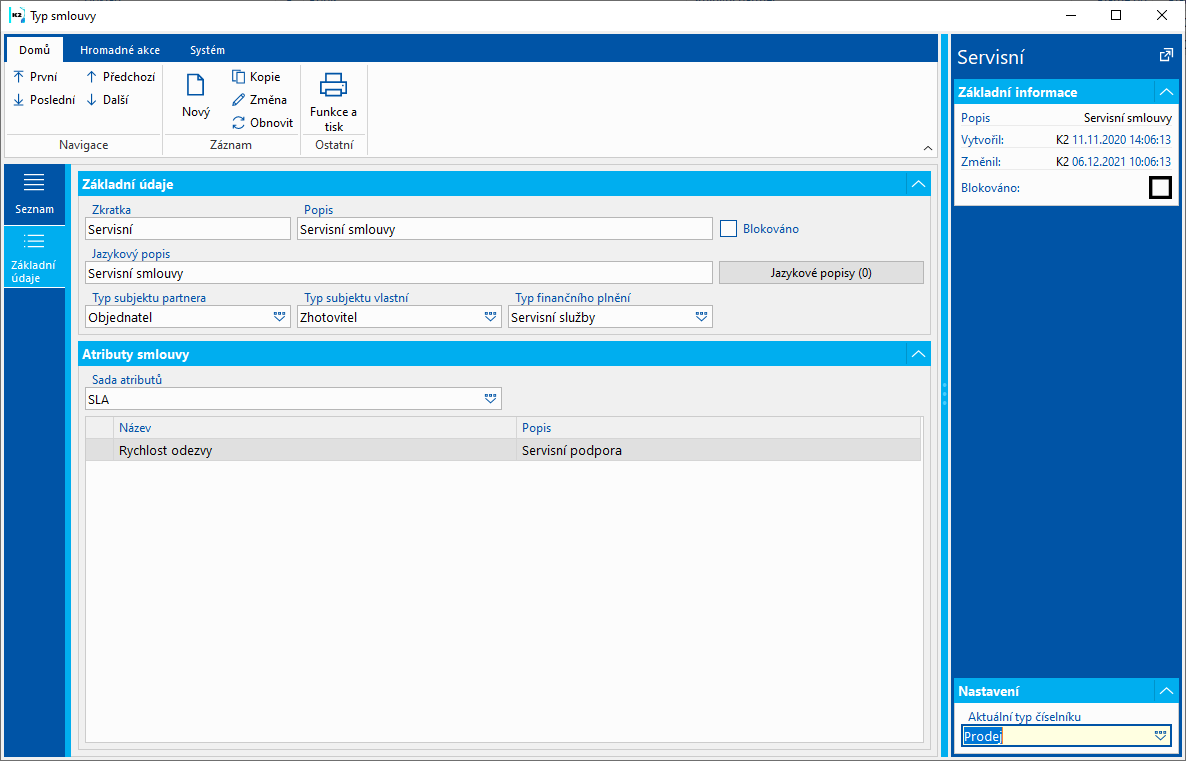
Task: Refresh data with Obnovit
Action: (262, 123)
